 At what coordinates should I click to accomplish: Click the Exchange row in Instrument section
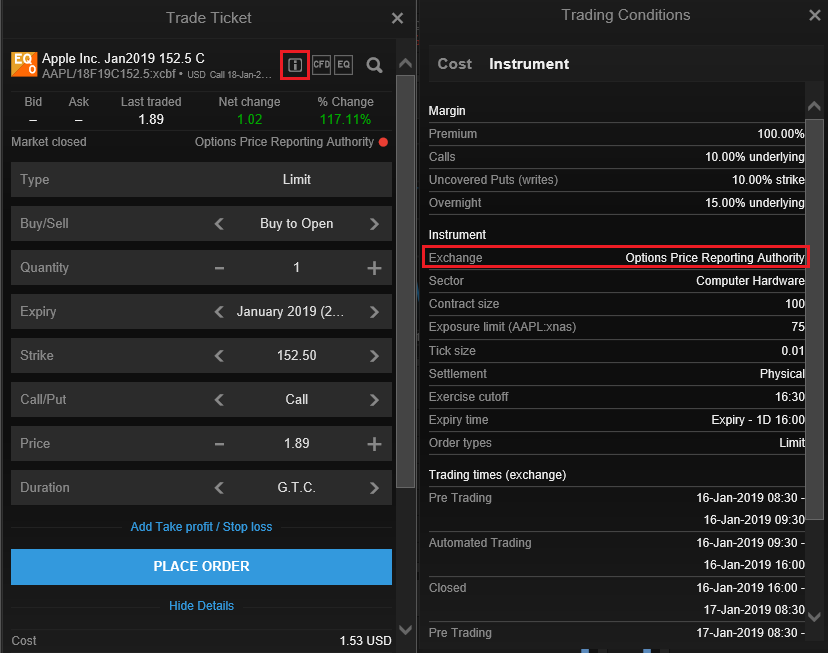pyautogui.click(x=616, y=258)
